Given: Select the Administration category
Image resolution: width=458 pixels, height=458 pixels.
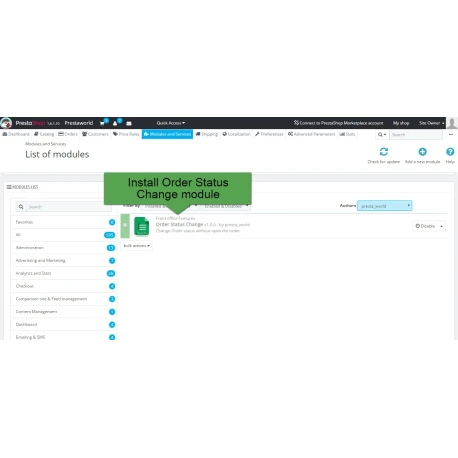Looking at the screenshot, I should coord(63,248).
